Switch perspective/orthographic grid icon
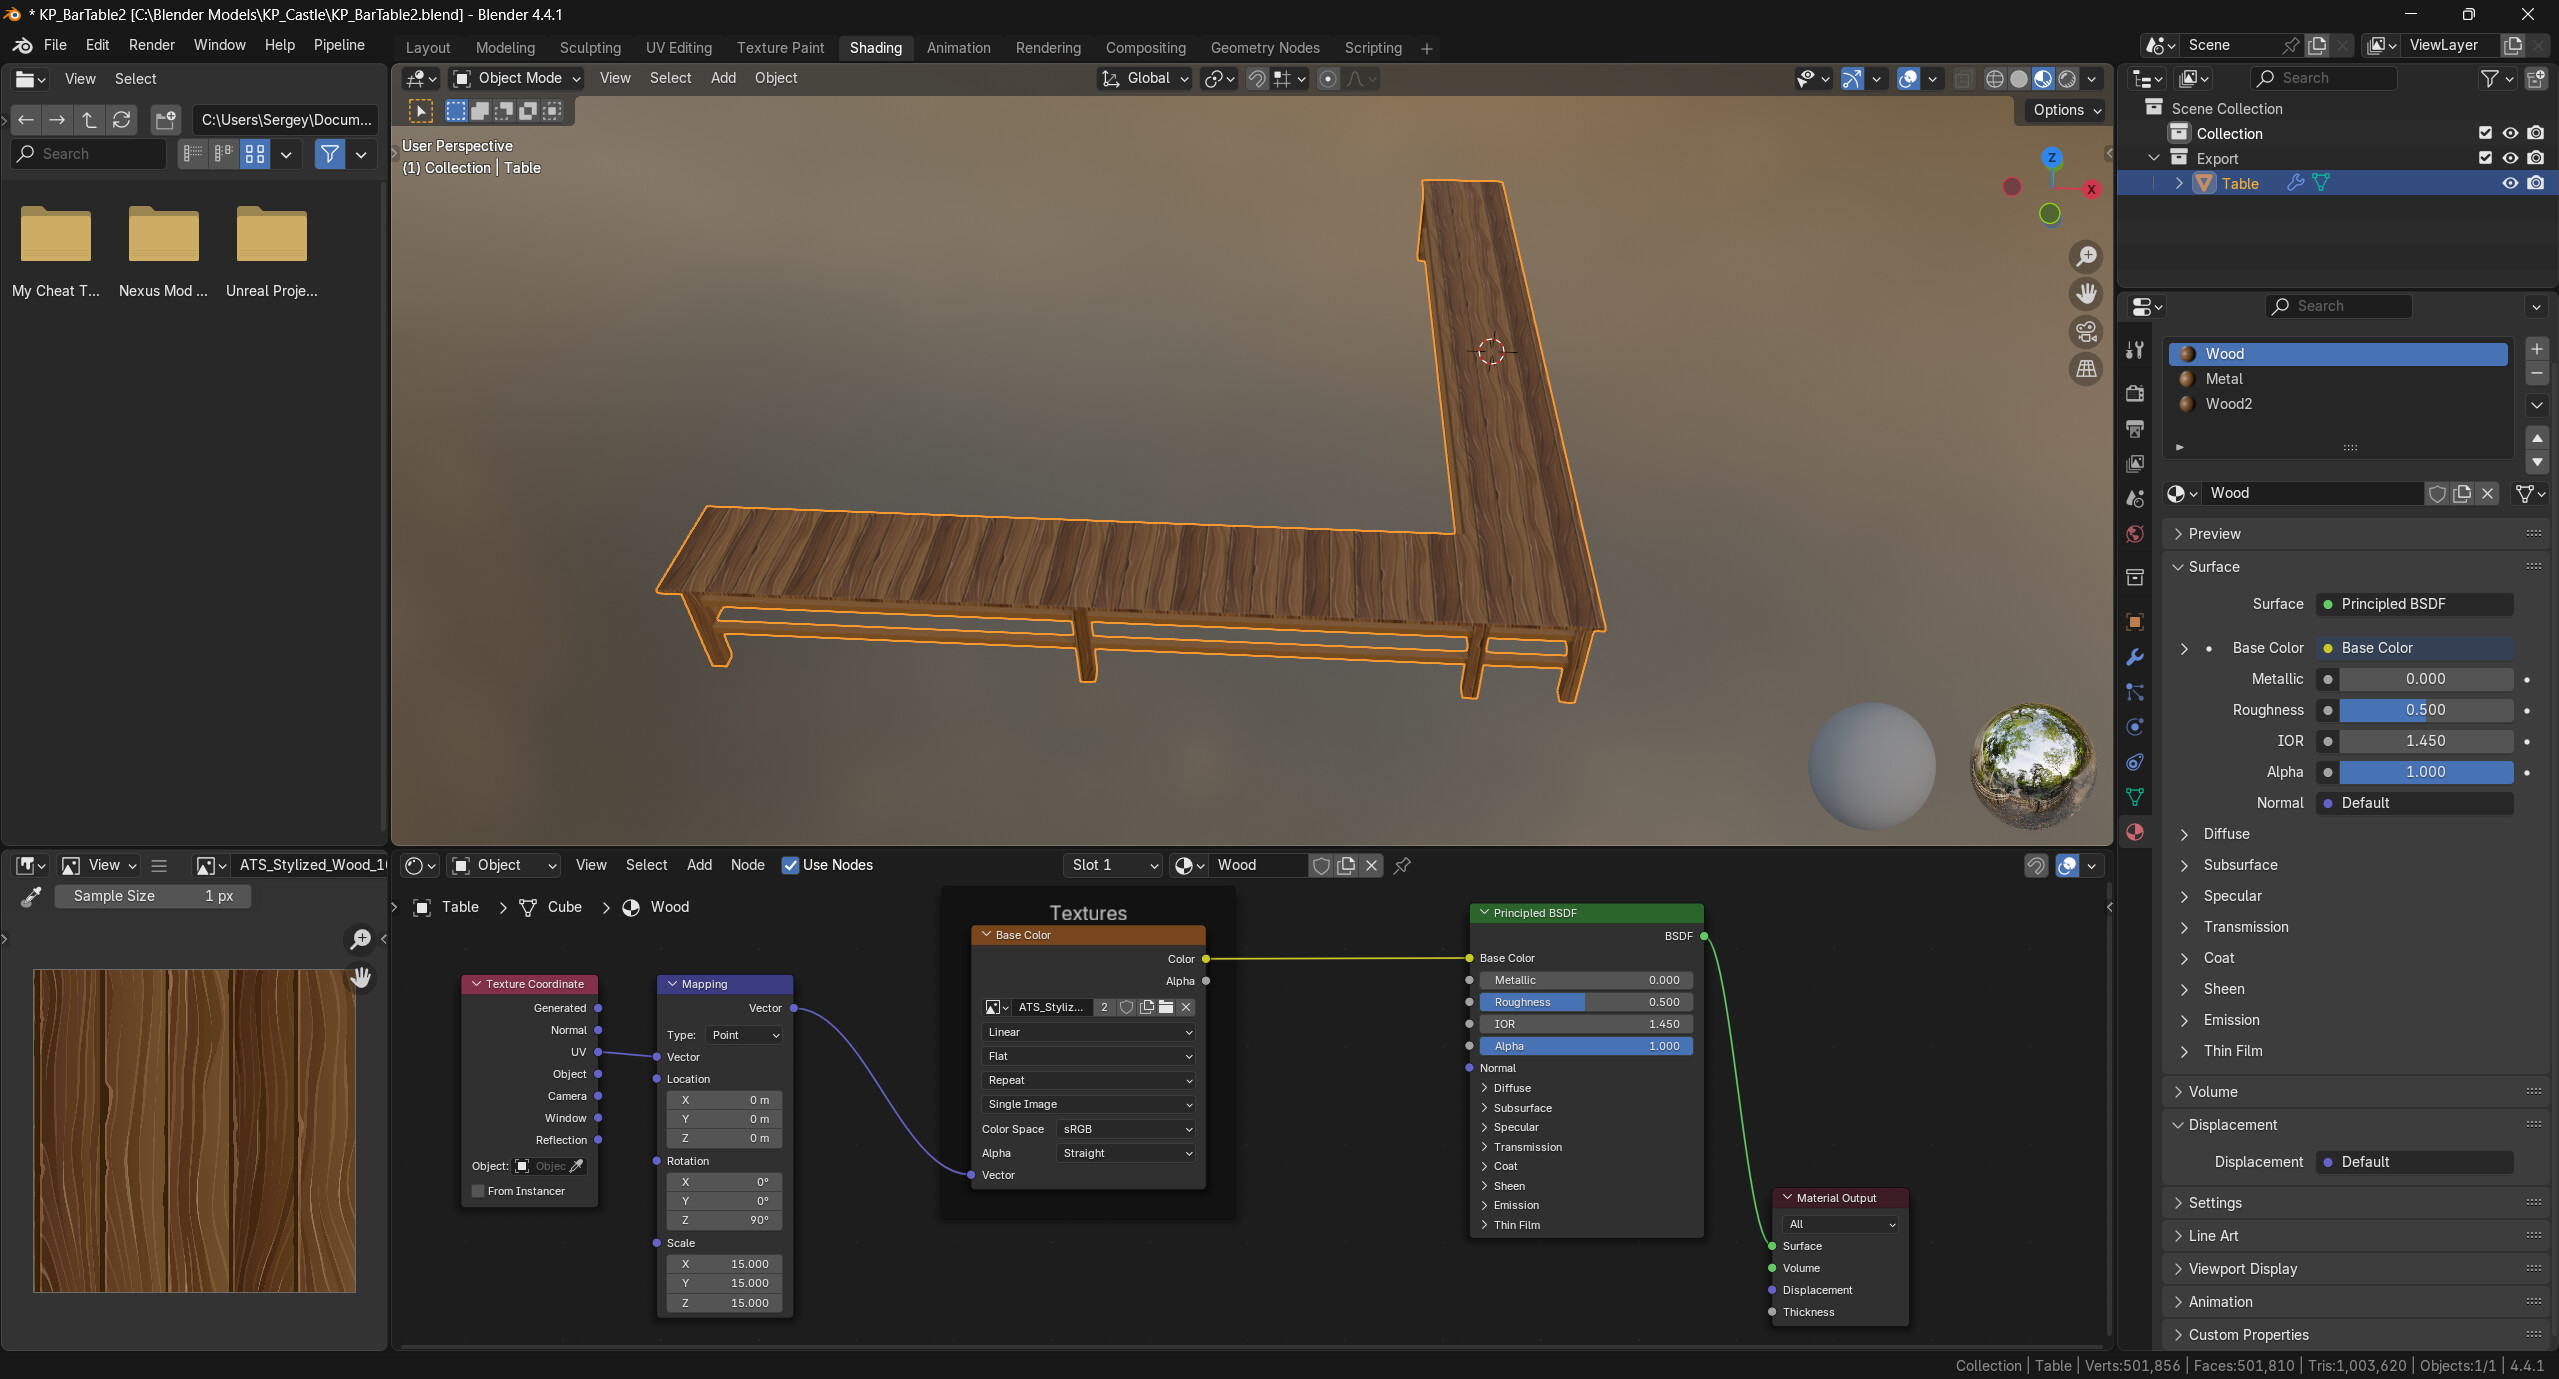The height and width of the screenshot is (1379, 2559). (2086, 369)
